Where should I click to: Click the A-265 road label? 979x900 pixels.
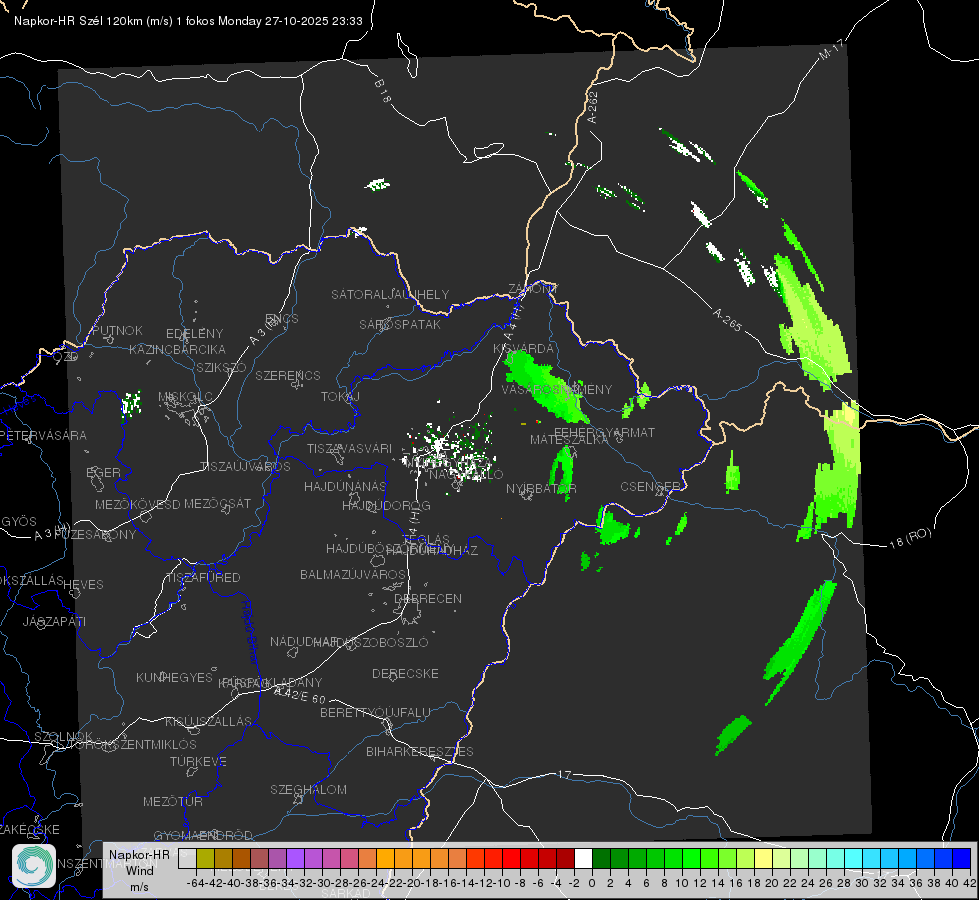[727, 319]
